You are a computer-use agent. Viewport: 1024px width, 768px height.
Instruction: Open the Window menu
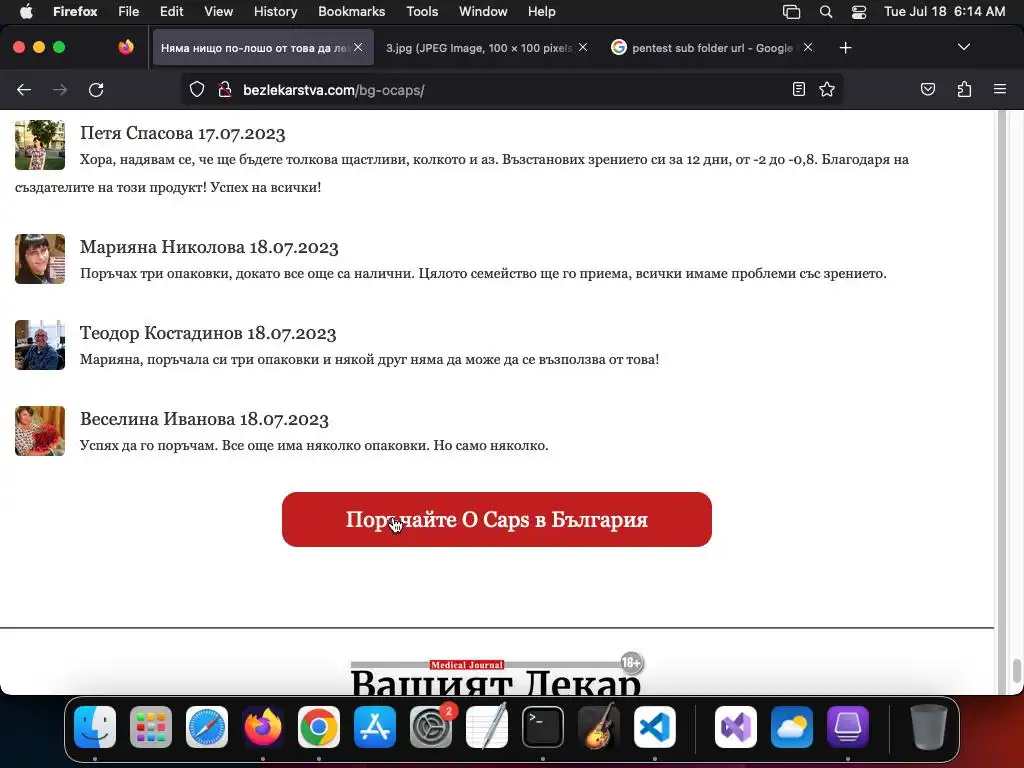pyautogui.click(x=483, y=12)
